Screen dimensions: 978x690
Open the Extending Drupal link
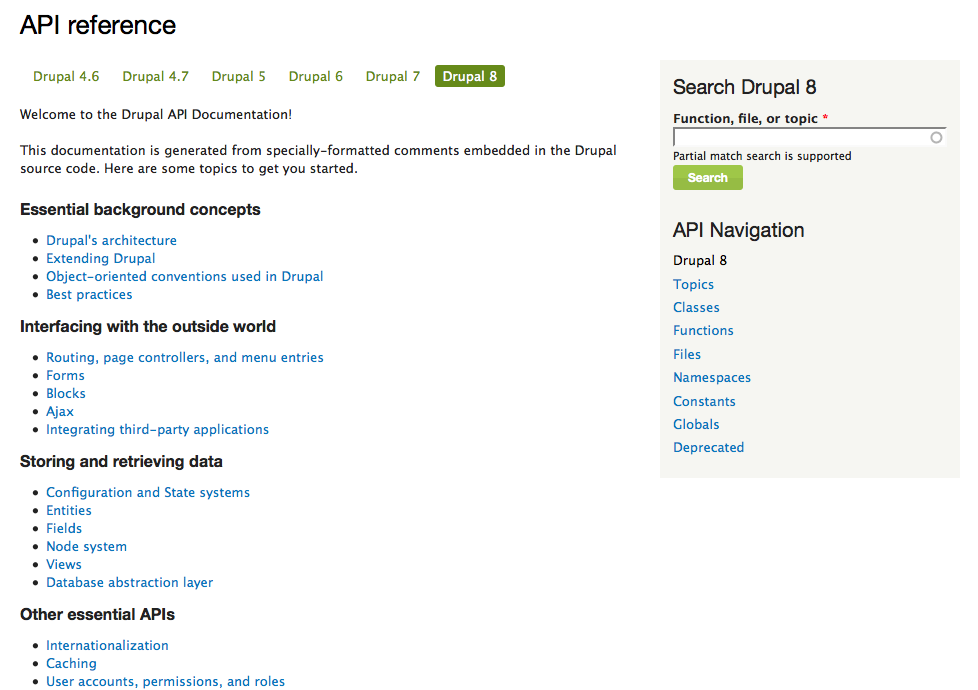click(100, 258)
